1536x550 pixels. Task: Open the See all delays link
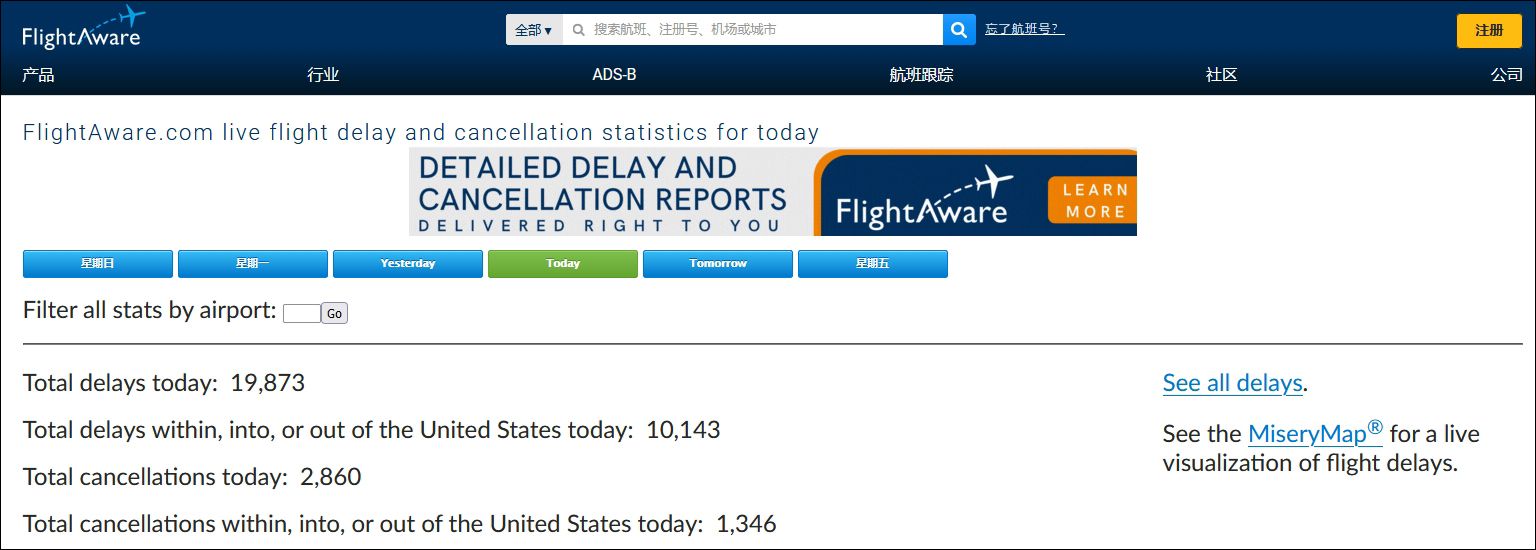[1232, 383]
